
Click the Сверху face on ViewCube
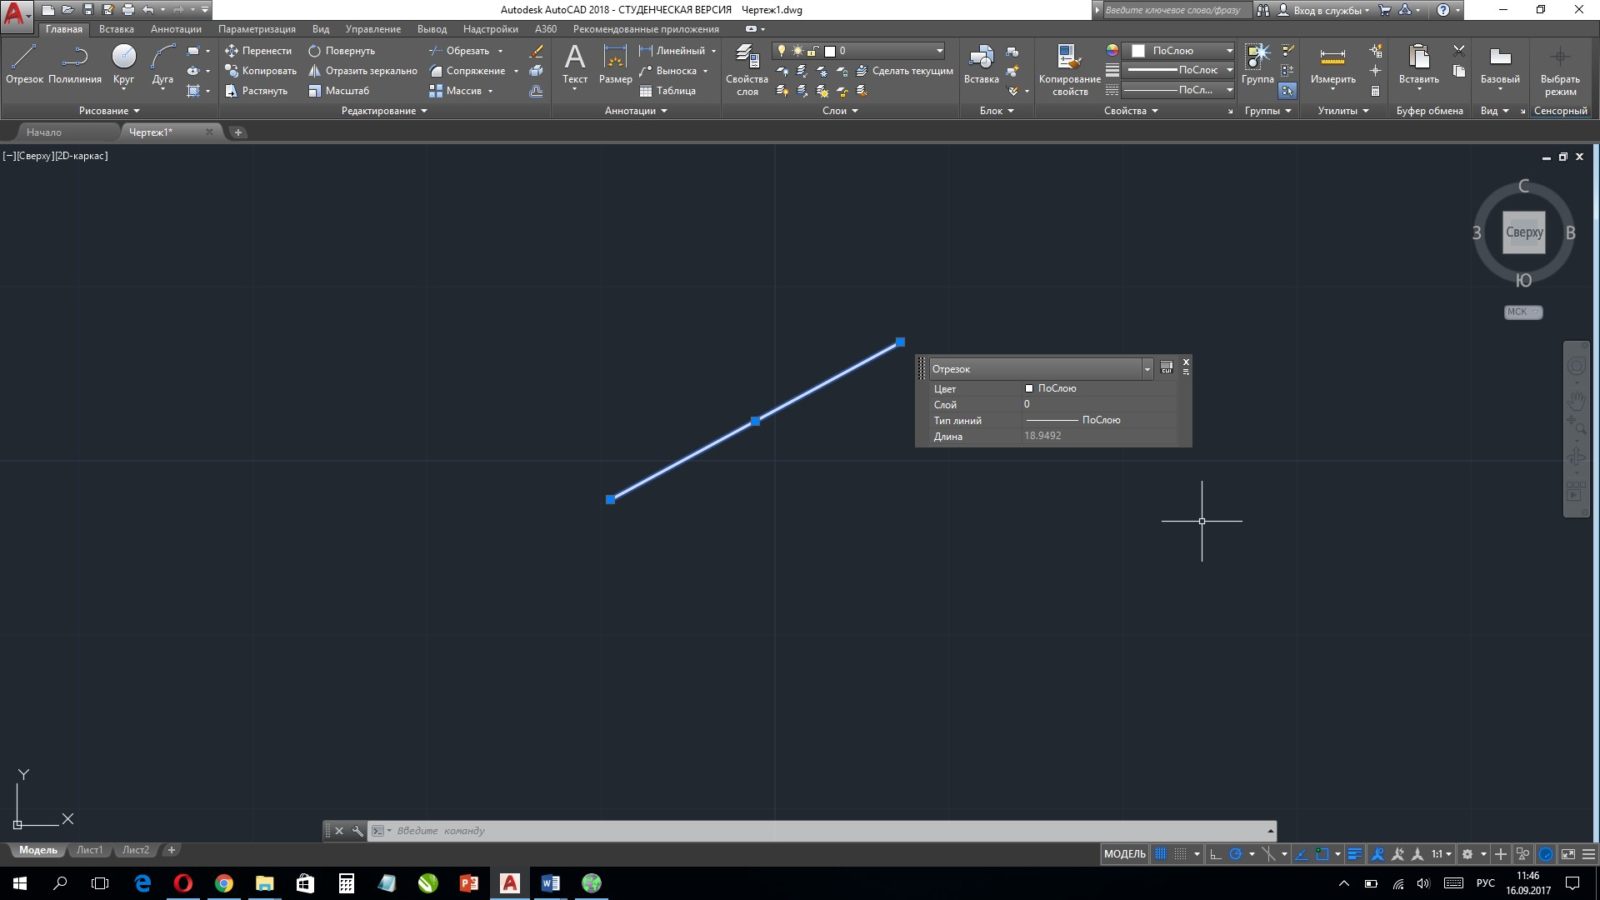[1524, 232]
